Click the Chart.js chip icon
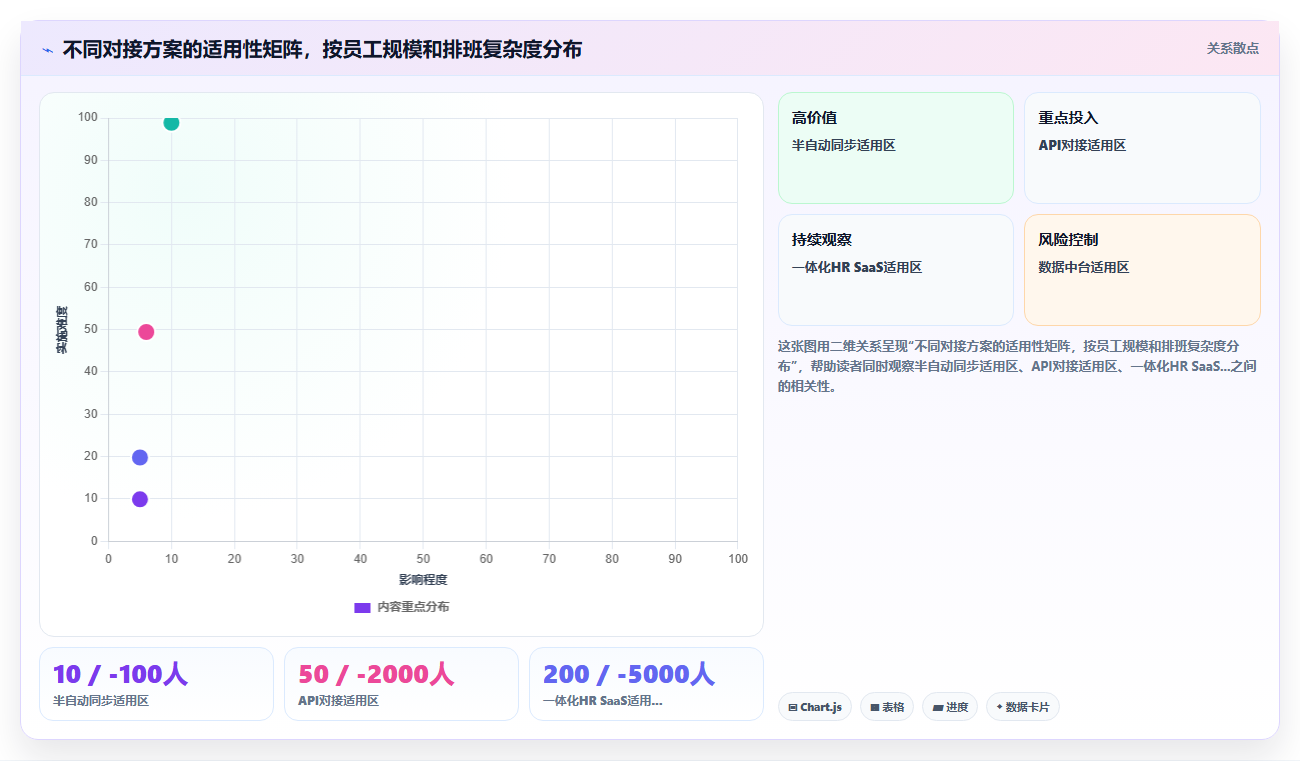This screenshot has width=1300, height=761. (793, 707)
